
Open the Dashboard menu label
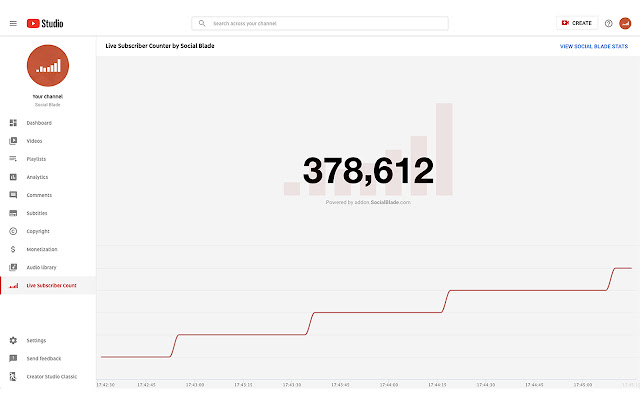click(39, 123)
